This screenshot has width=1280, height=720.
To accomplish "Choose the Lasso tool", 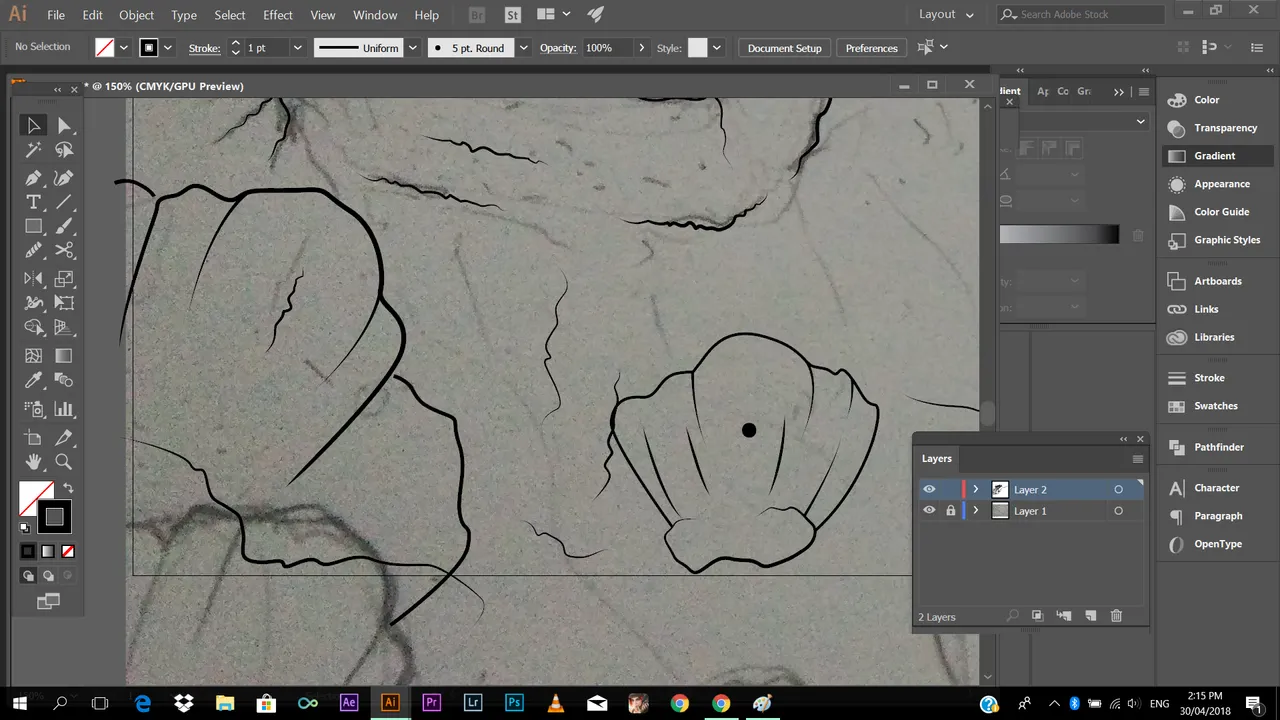I will (64, 150).
